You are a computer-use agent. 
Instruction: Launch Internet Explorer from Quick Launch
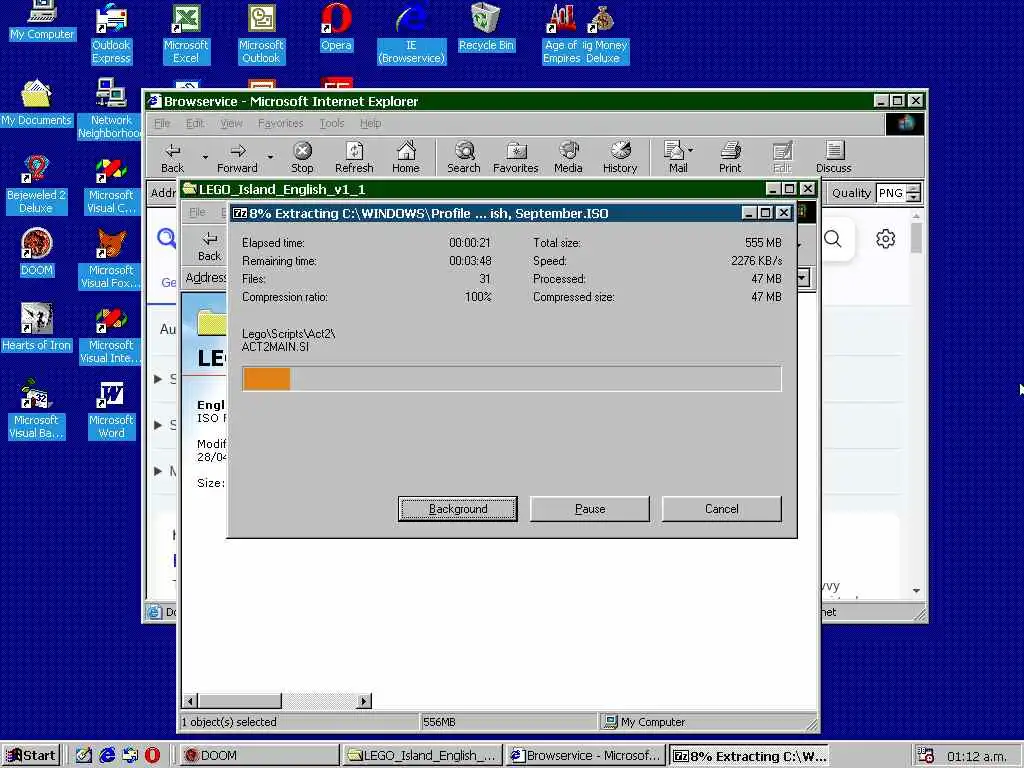(106, 756)
